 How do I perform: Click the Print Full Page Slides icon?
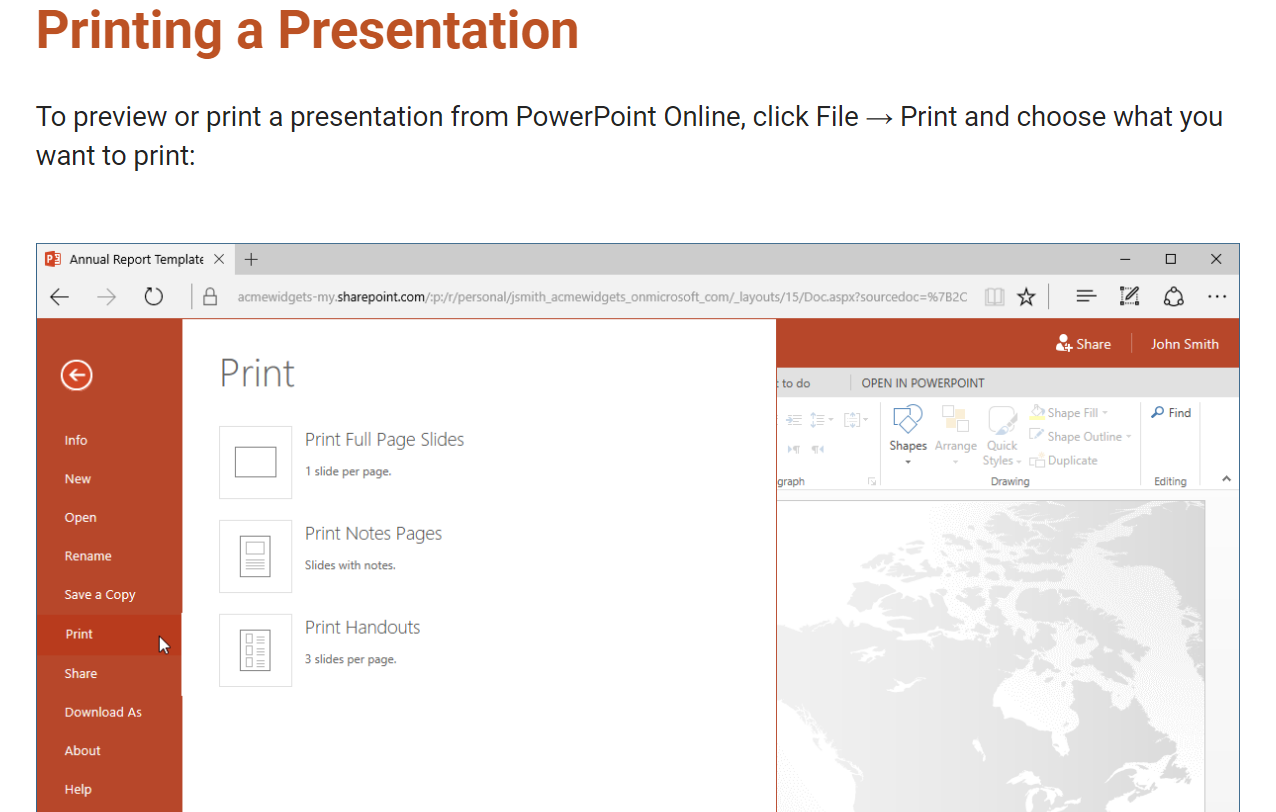[255, 462]
